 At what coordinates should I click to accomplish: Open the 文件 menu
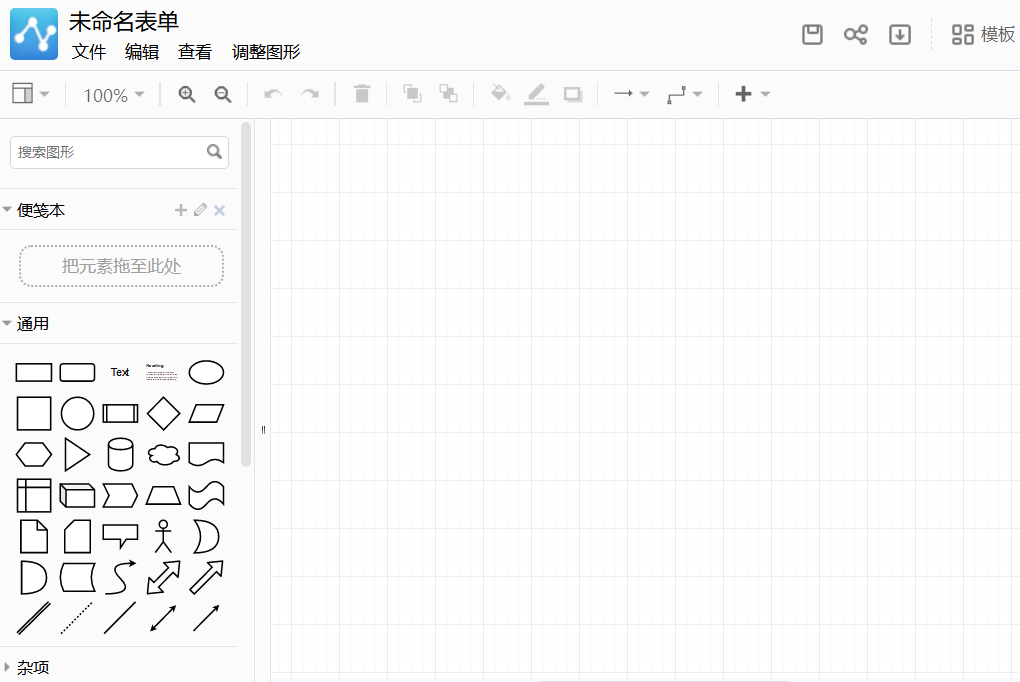tap(88, 52)
